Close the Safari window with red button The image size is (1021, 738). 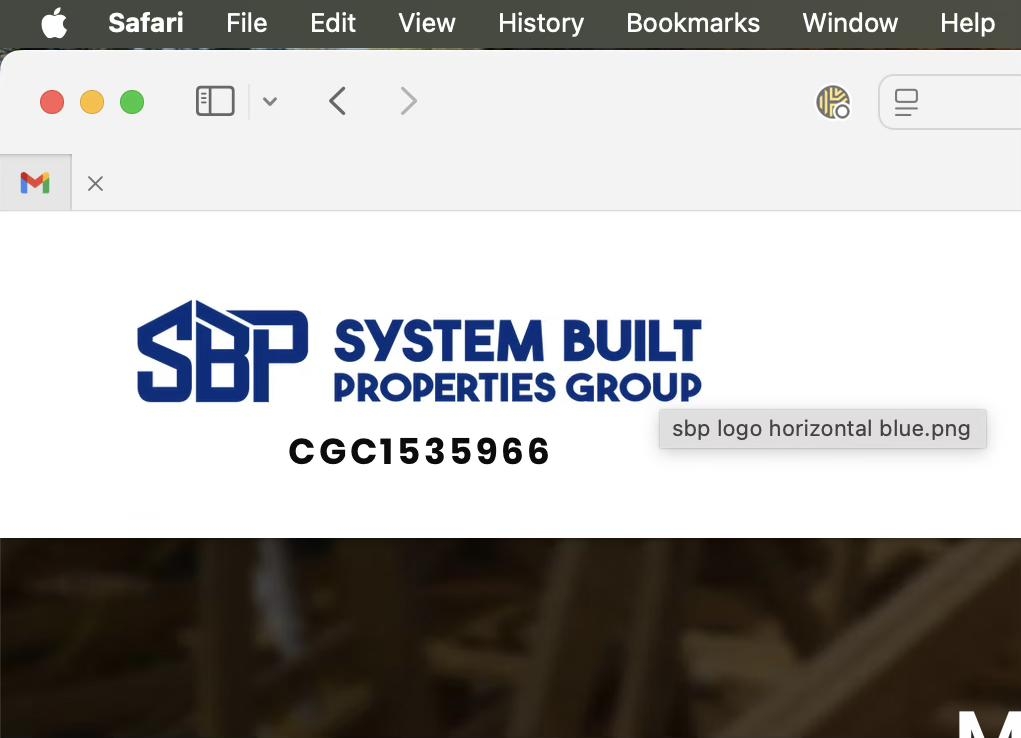coord(52,102)
